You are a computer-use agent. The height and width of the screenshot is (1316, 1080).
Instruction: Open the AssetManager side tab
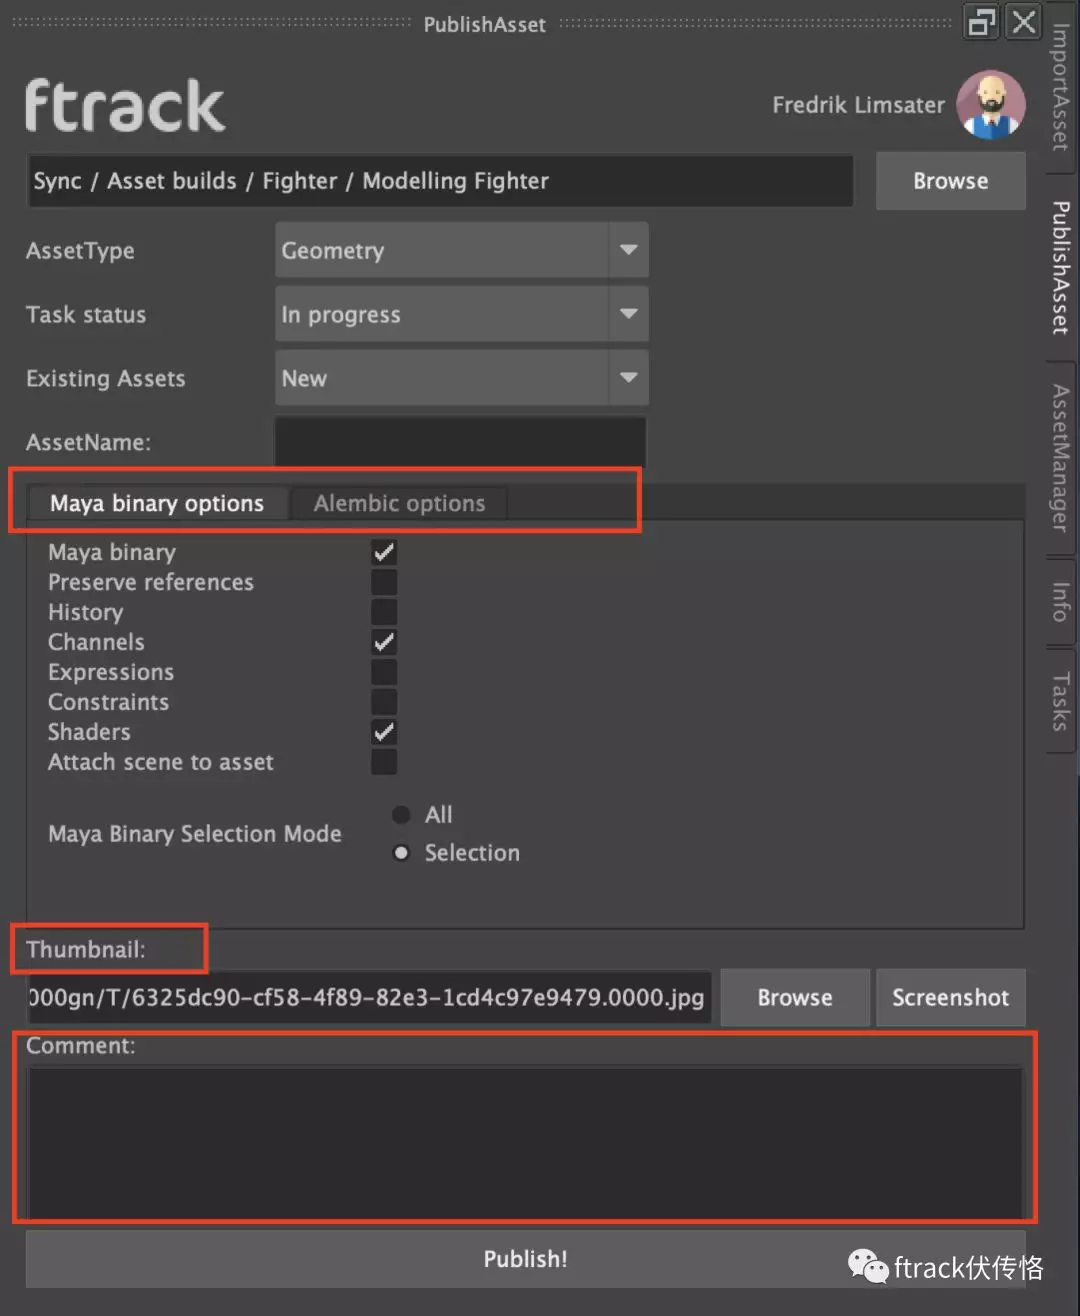1060,459
